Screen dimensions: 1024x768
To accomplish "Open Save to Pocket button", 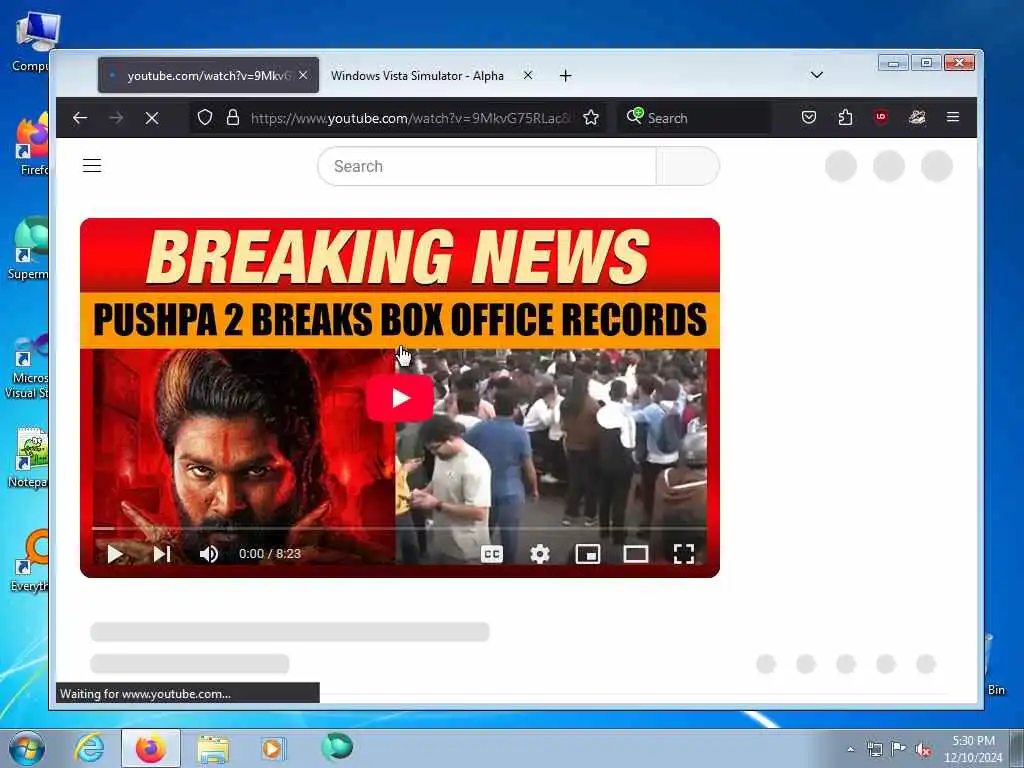I will 808,118.
